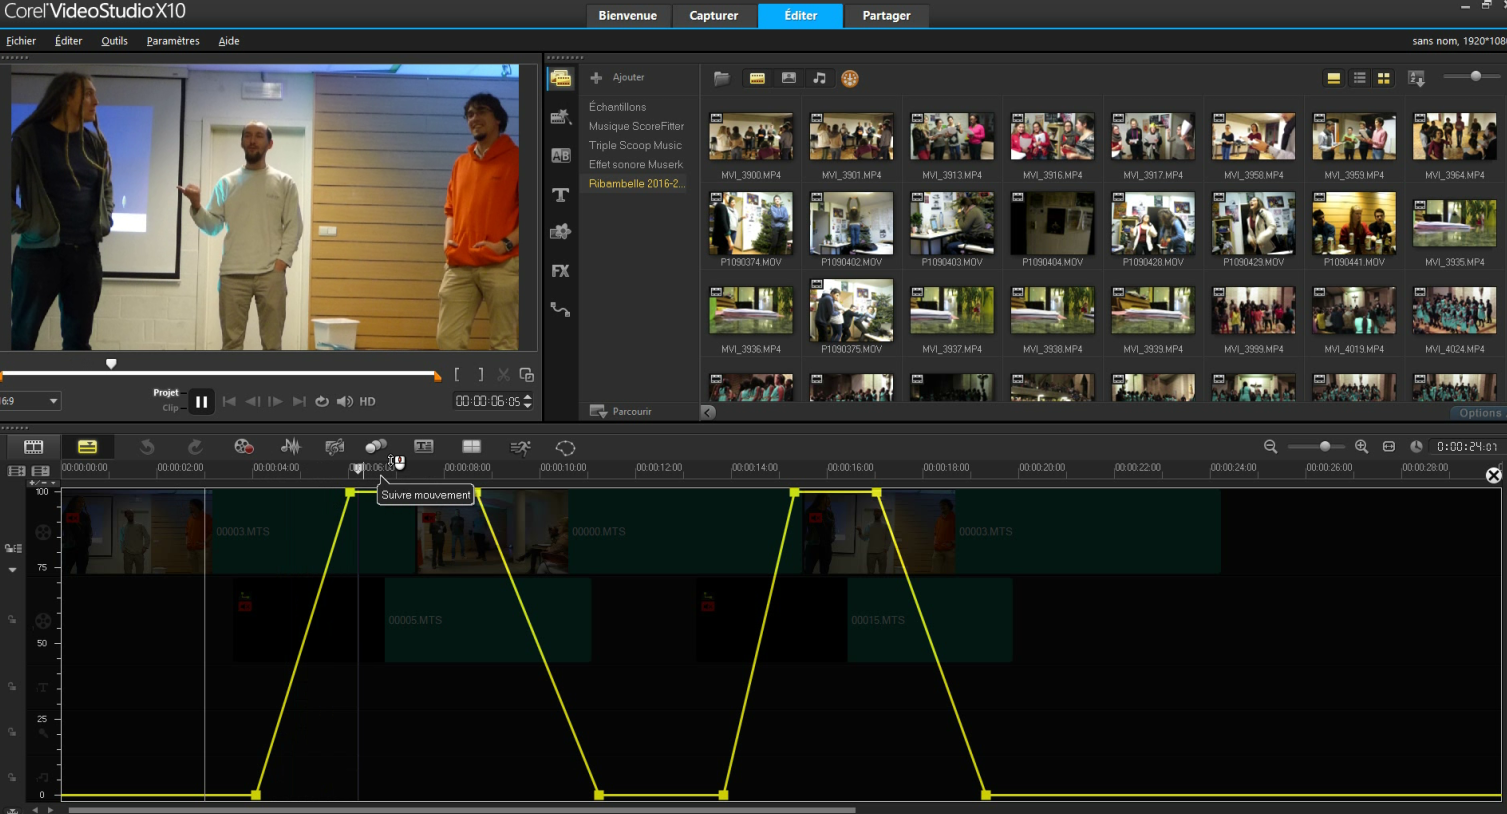Adjust the timecode stepper arrows
Viewport: 1507px width, 814px height.
(528, 401)
